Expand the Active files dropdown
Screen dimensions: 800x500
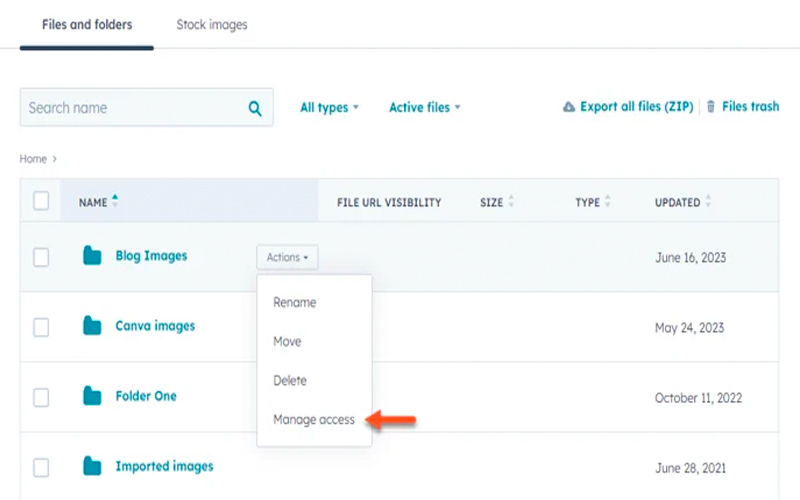pos(424,108)
